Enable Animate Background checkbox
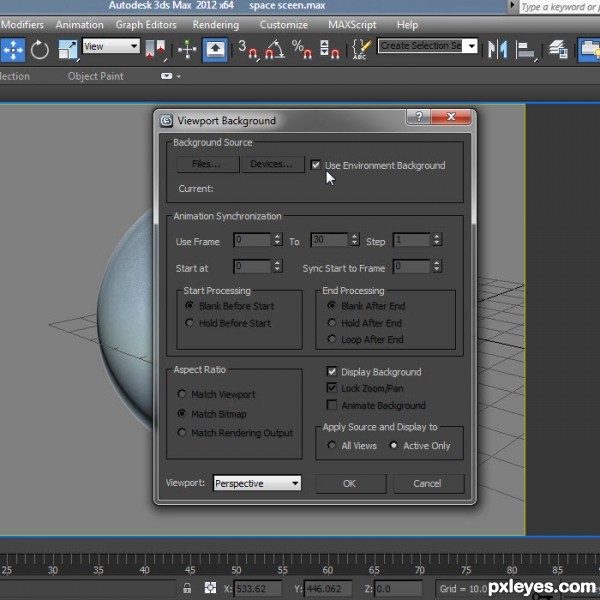 coord(332,405)
